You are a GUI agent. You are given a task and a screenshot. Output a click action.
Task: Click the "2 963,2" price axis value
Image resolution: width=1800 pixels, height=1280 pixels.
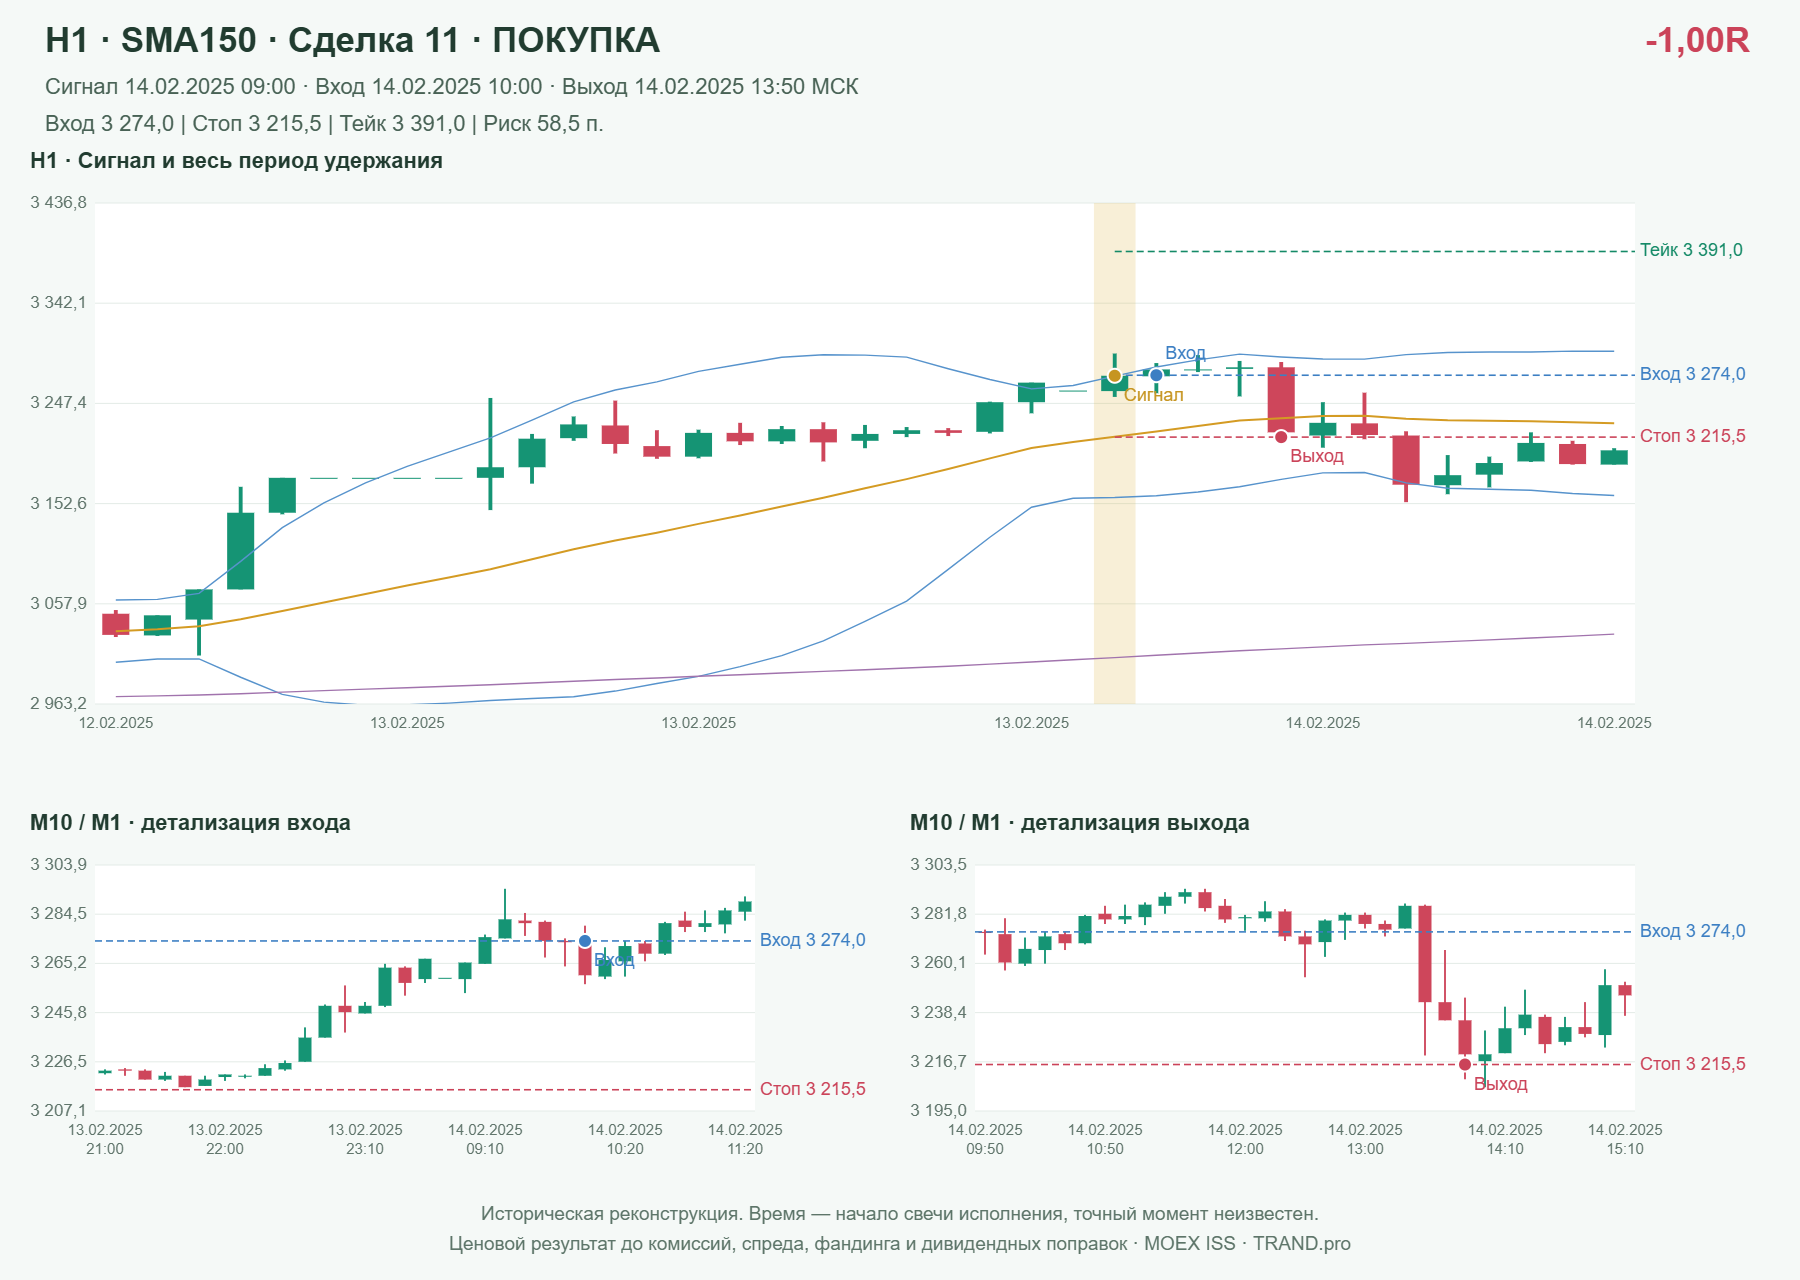[58, 704]
